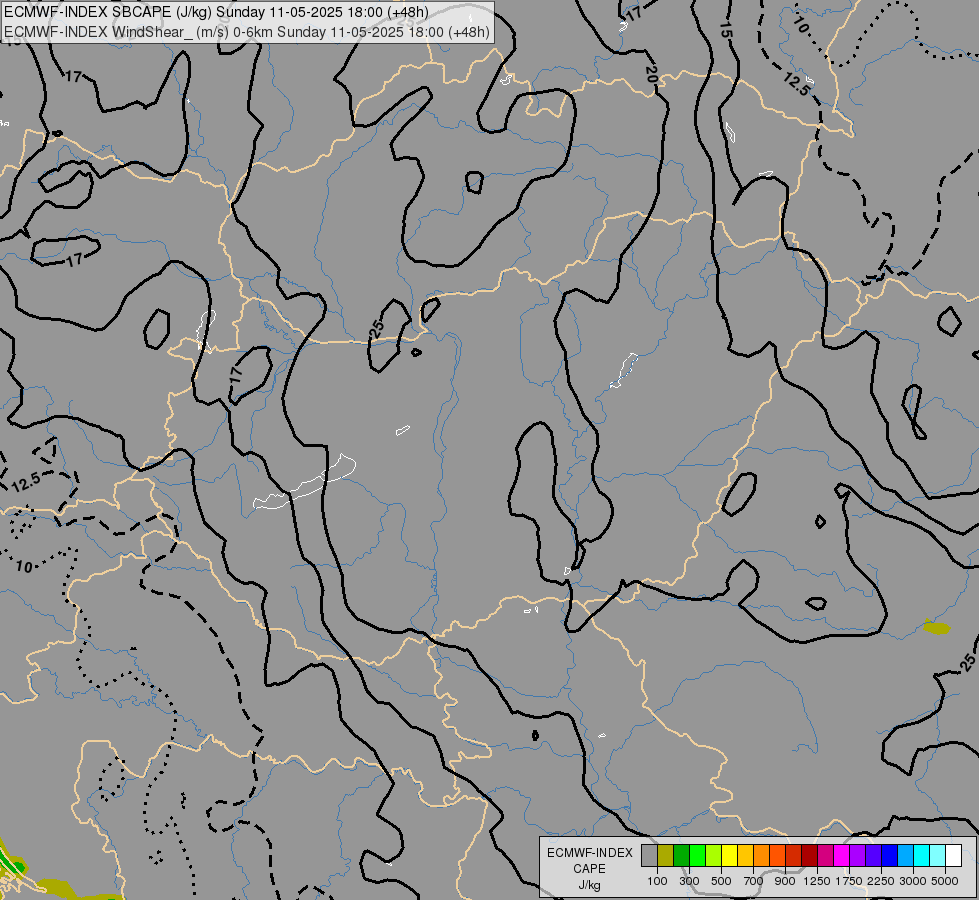Click the legend value 5000
Viewport: 979px width, 900px height.
point(945,881)
